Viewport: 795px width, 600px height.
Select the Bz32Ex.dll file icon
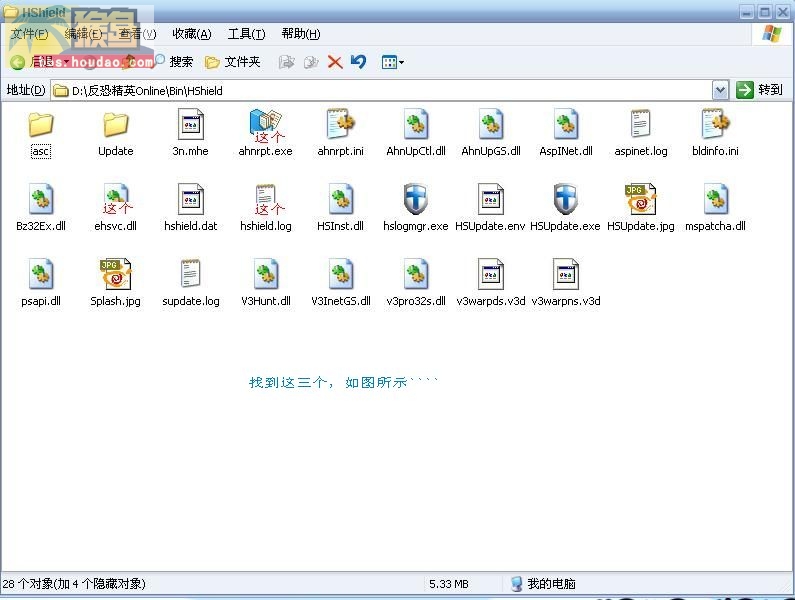pos(41,199)
